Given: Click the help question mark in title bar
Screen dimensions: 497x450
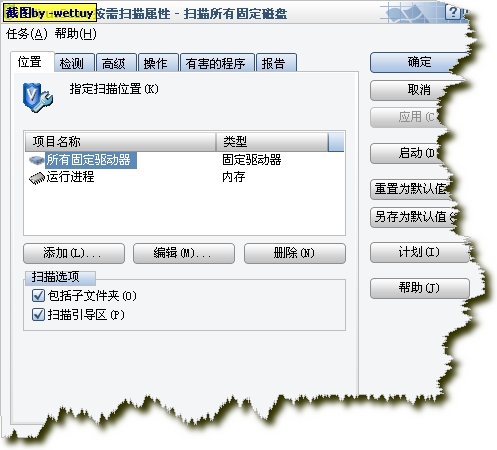Looking at the screenshot, I should [x=453, y=12].
